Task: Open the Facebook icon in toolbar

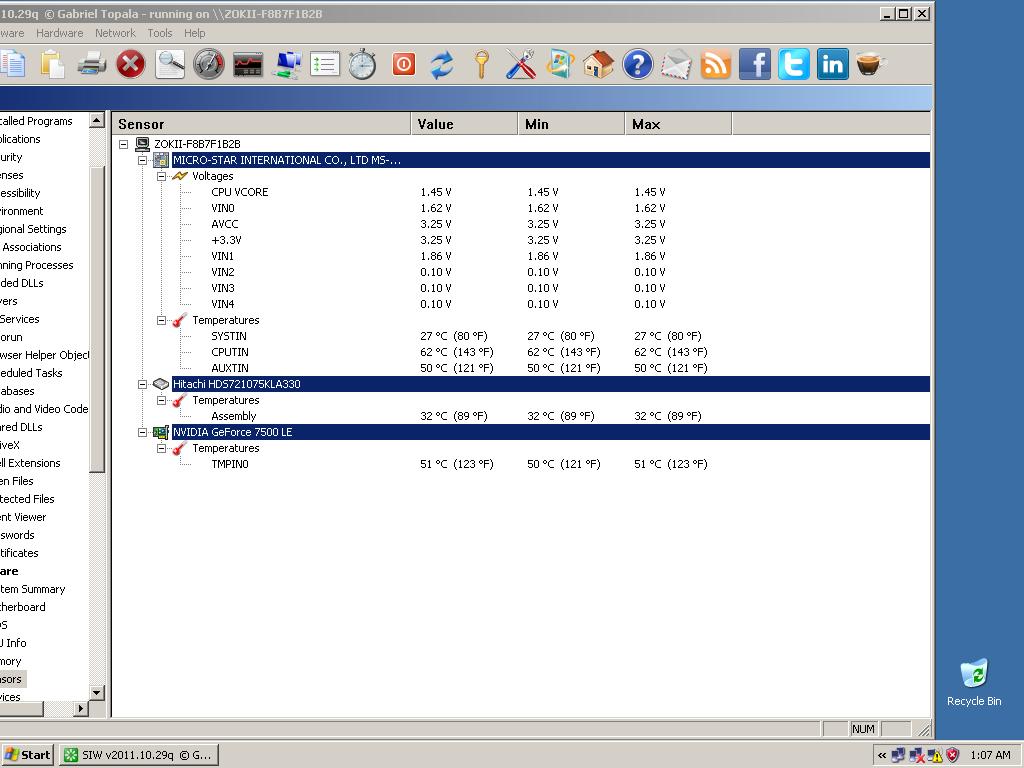Action: click(x=755, y=65)
